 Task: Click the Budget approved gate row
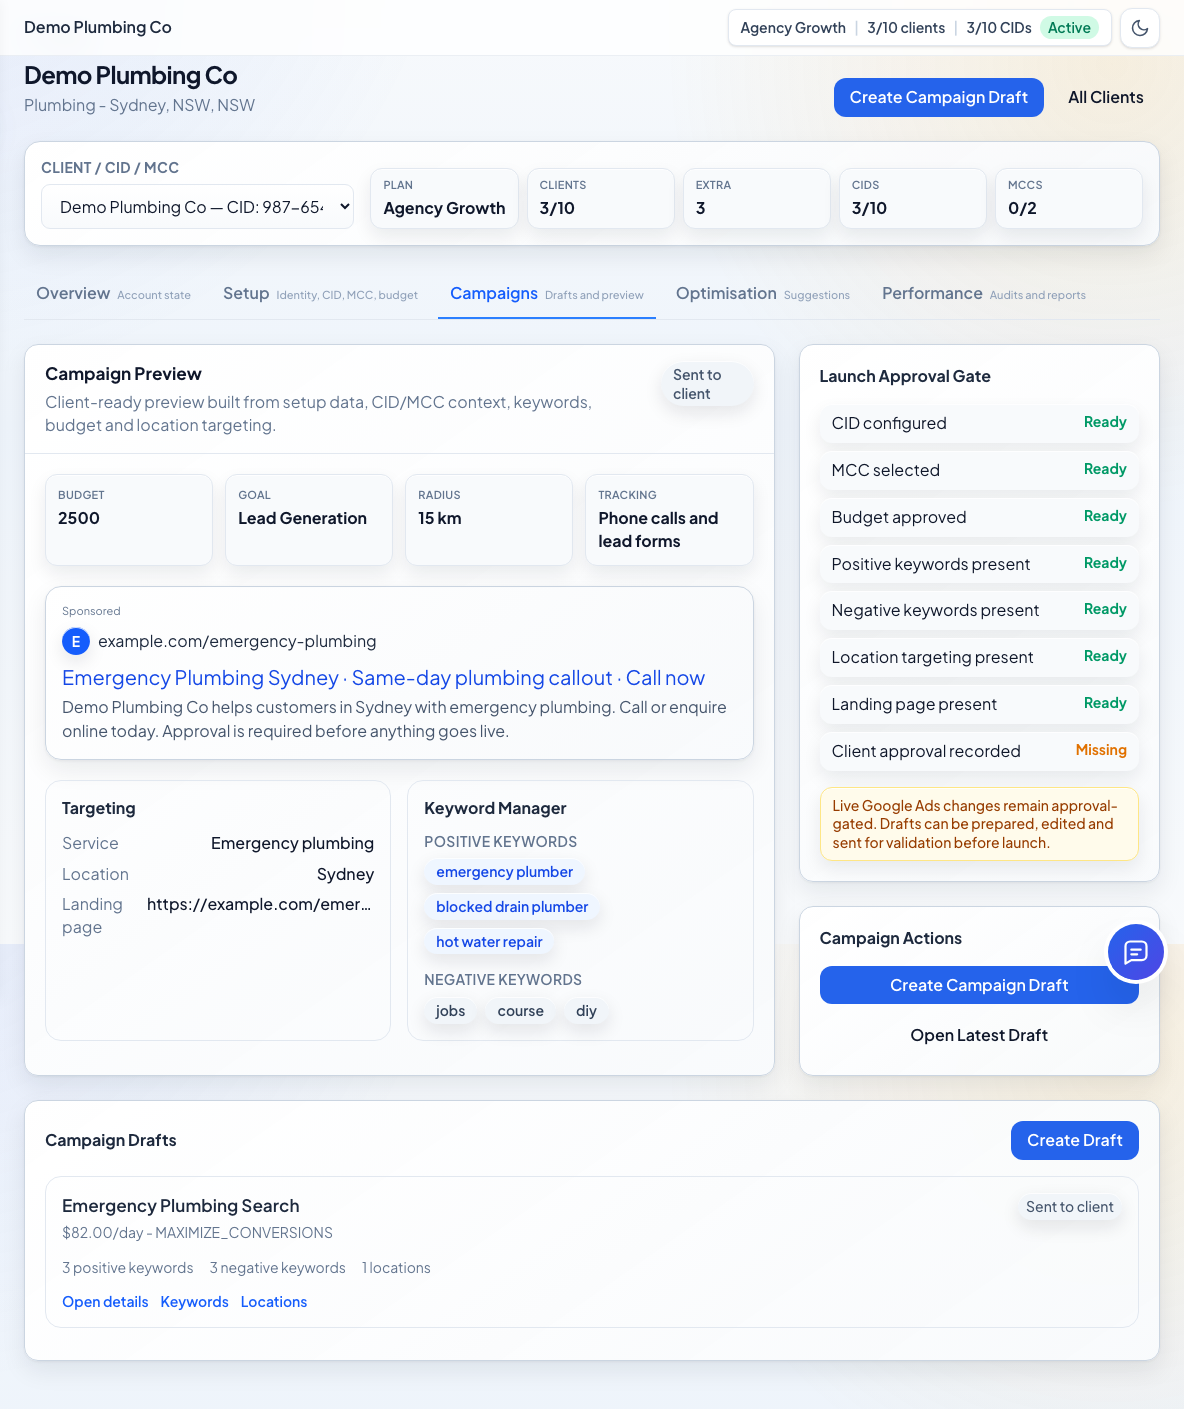pyautogui.click(x=979, y=517)
